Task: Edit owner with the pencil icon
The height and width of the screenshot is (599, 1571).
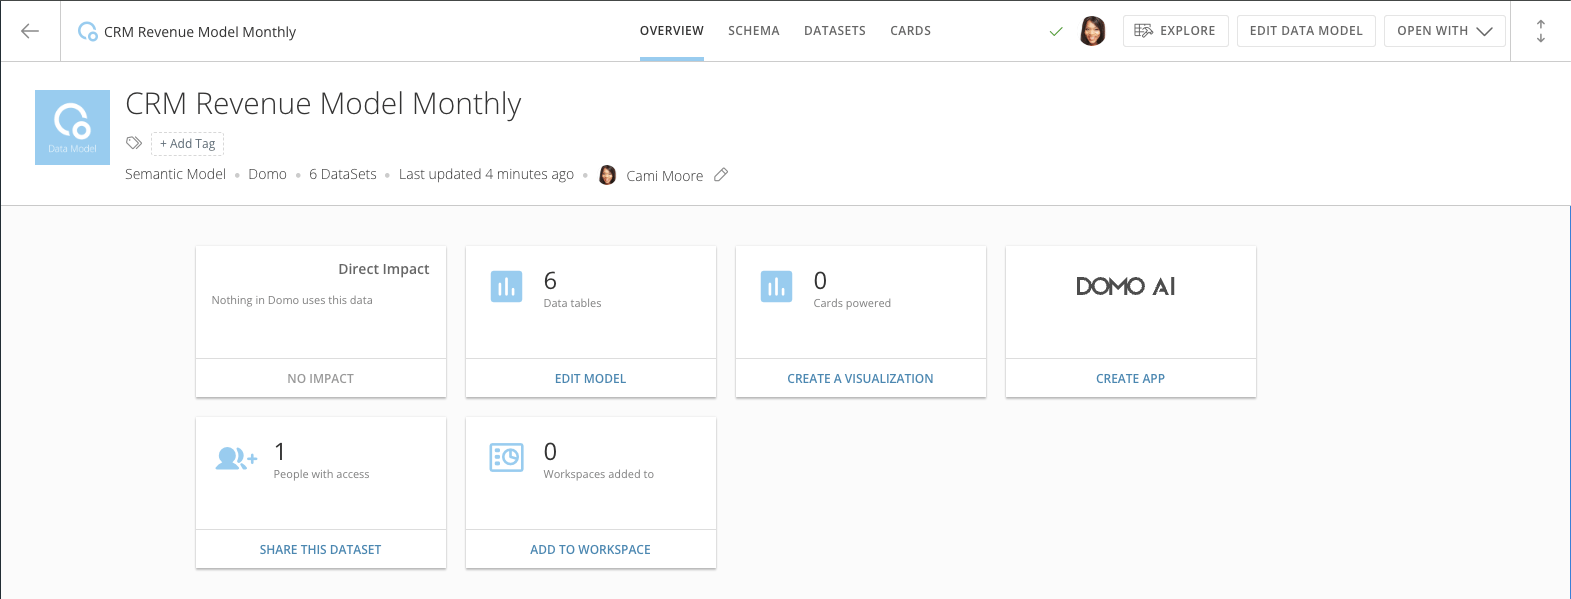Action: pos(721,175)
